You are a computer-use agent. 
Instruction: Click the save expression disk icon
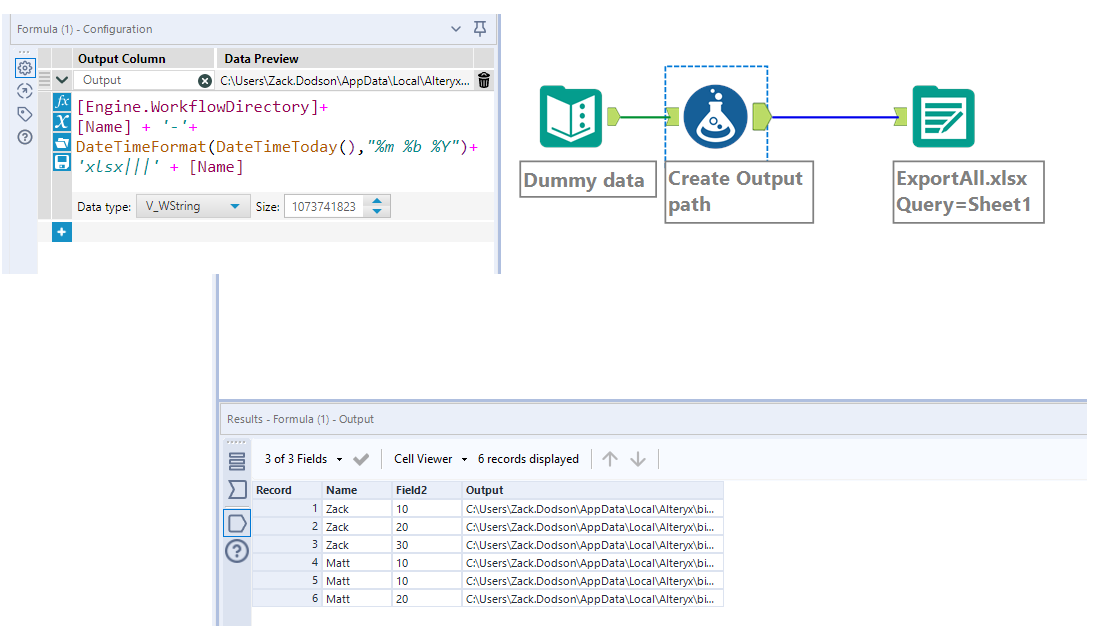click(62, 162)
